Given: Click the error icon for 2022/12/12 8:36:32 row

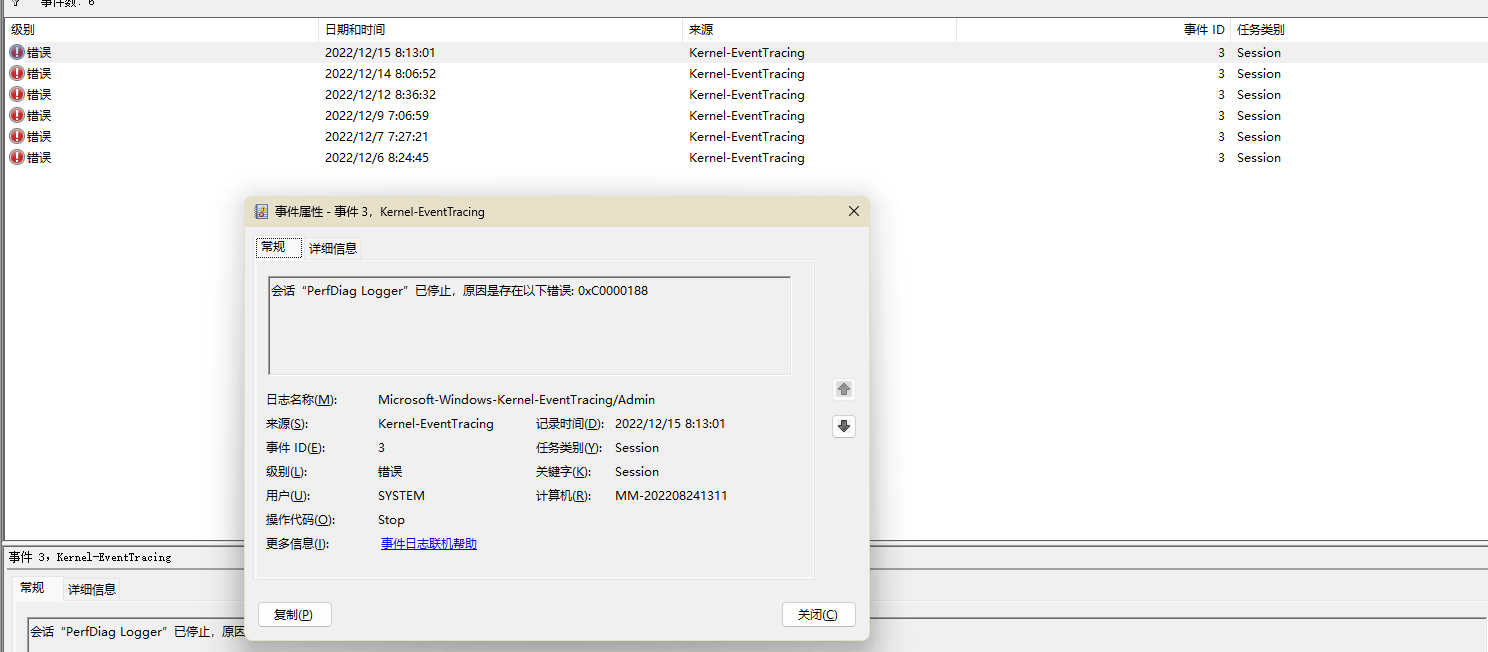Looking at the screenshot, I should [17, 94].
